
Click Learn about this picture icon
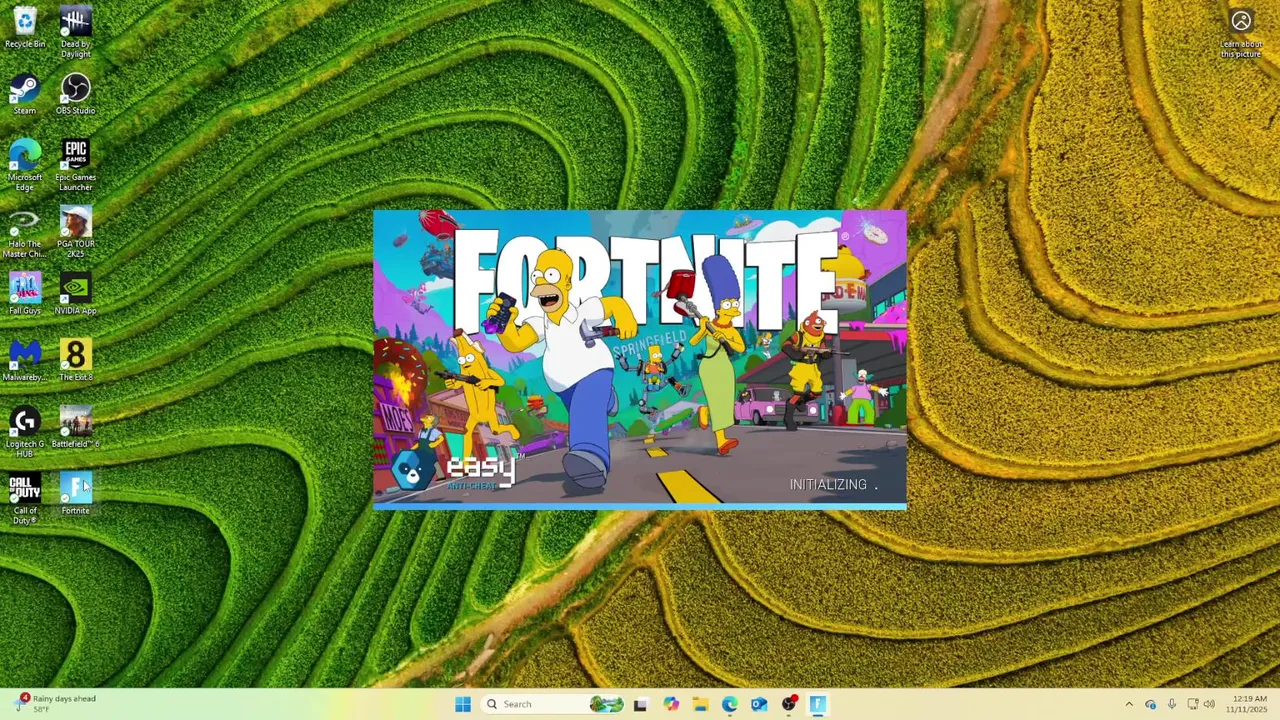click(x=1241, y=33)
